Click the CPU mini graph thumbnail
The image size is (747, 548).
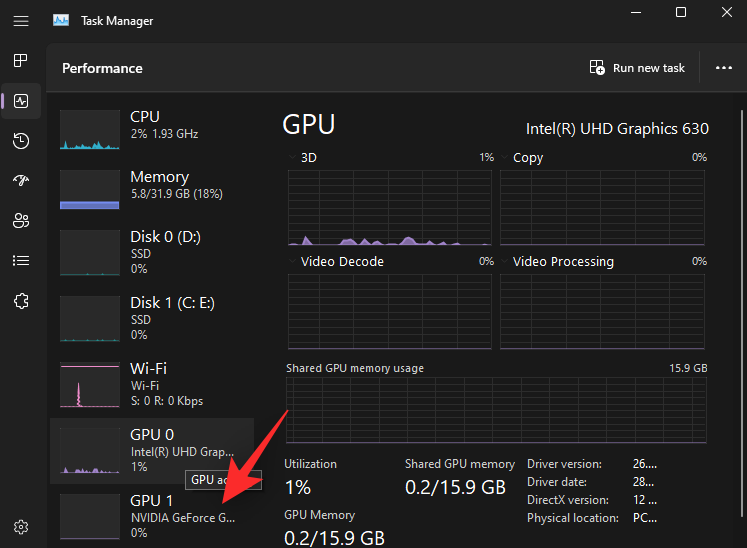click(90, 130)
